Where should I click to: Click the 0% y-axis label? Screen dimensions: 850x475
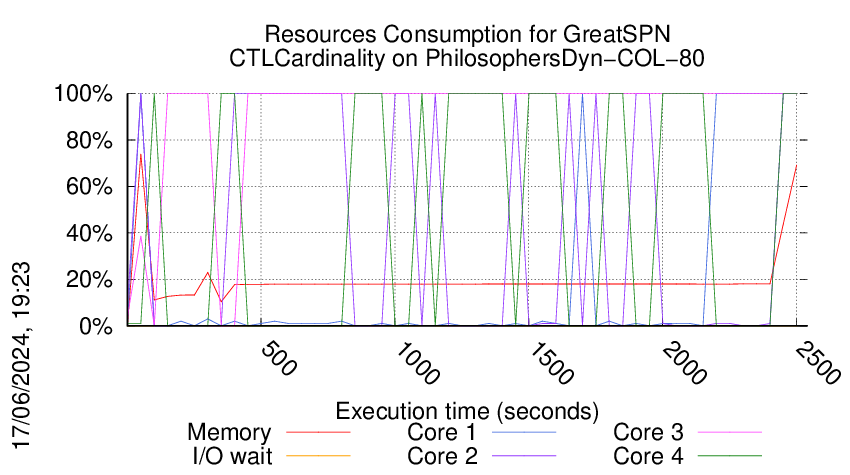96,326
